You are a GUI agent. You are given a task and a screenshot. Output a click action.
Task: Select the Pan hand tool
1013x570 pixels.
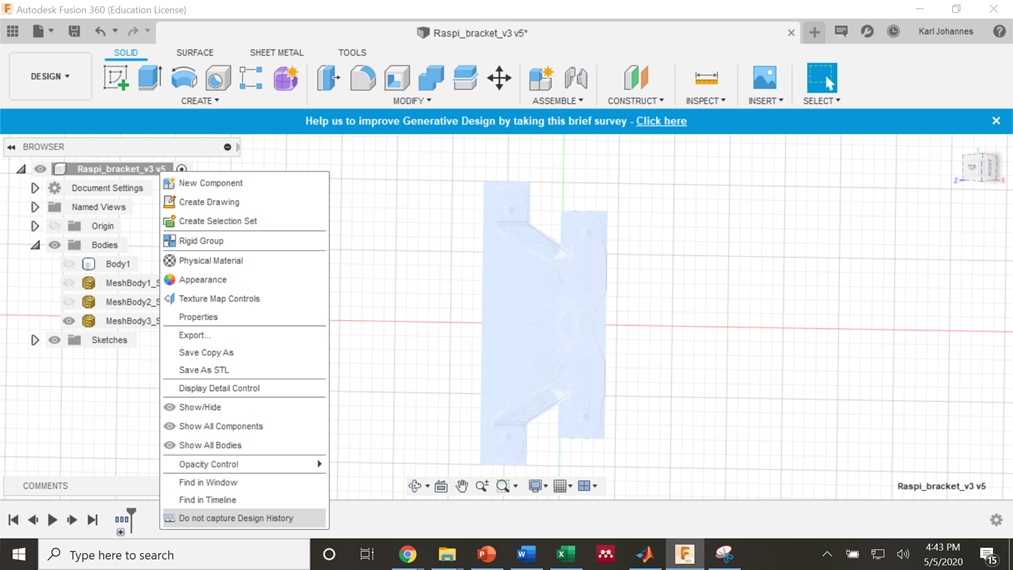click(461, 486)
